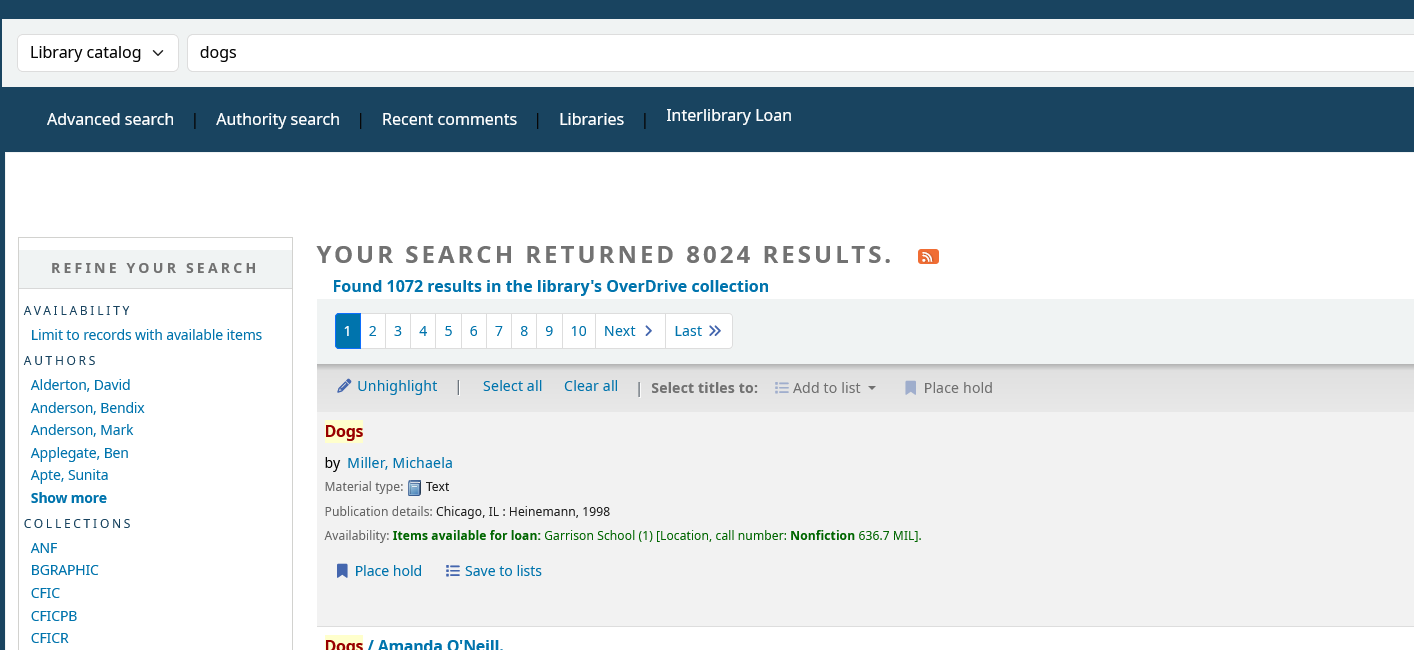
Task: Filter by author Alderton, David
Action: click(x=80, y=385)
